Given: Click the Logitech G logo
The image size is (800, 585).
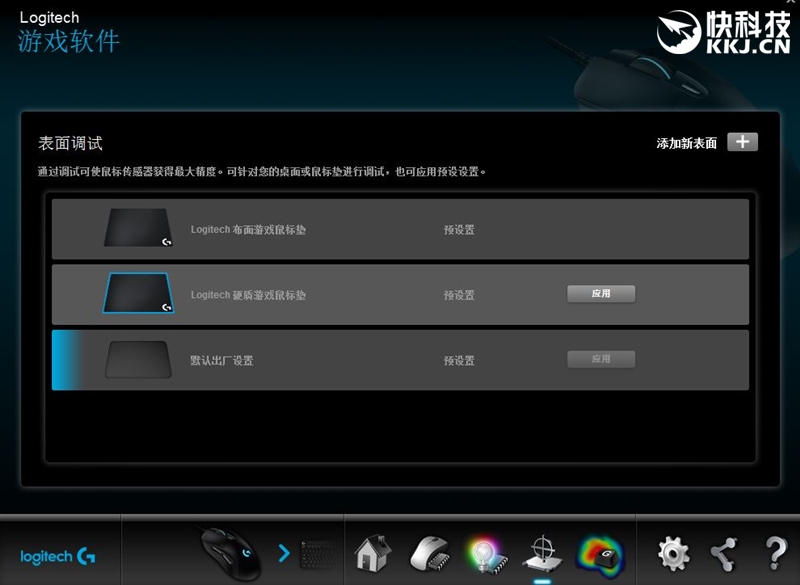Looking at the screenshot, I should [x=58, y=556].
